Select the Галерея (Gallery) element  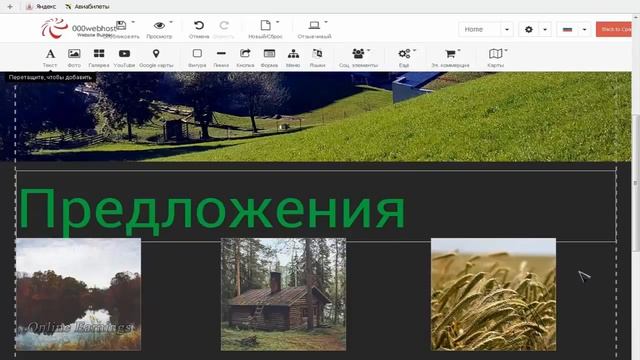point(99,58)
